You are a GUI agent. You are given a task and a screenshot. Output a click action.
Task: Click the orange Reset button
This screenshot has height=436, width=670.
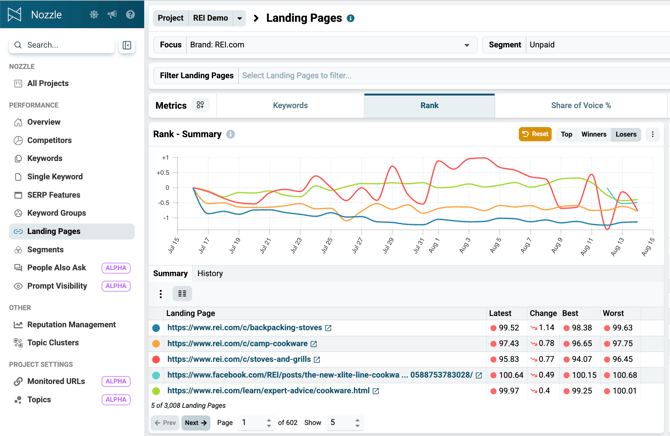(535, 134)
